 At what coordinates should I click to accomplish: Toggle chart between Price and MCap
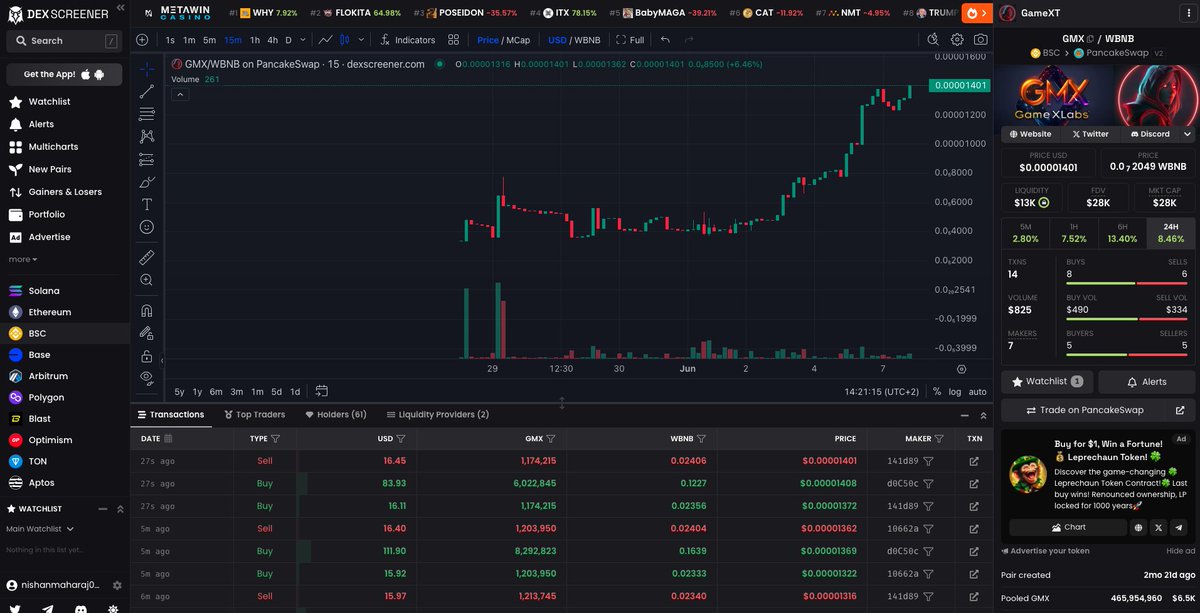pyautogui.click(x=503, y=40)
